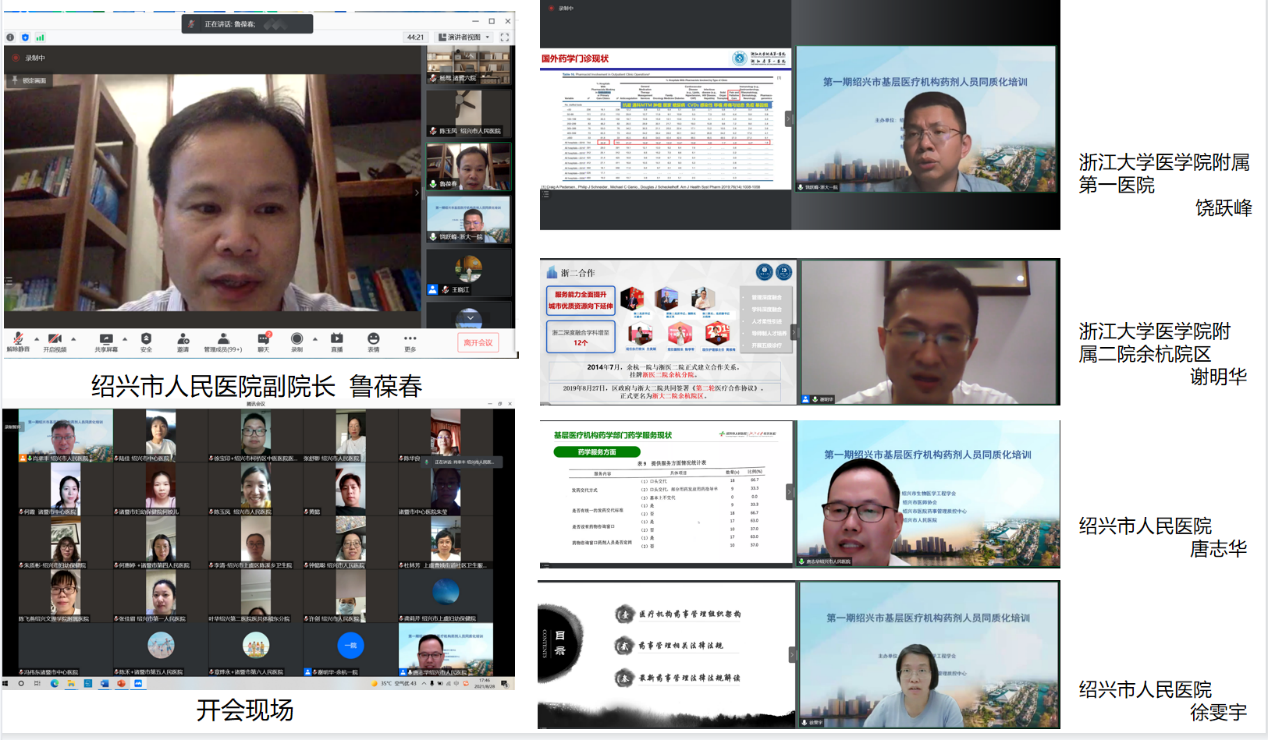1268x740 pixels.
Task: Open 共享屏幕 screen sharing
Action: 106,343
